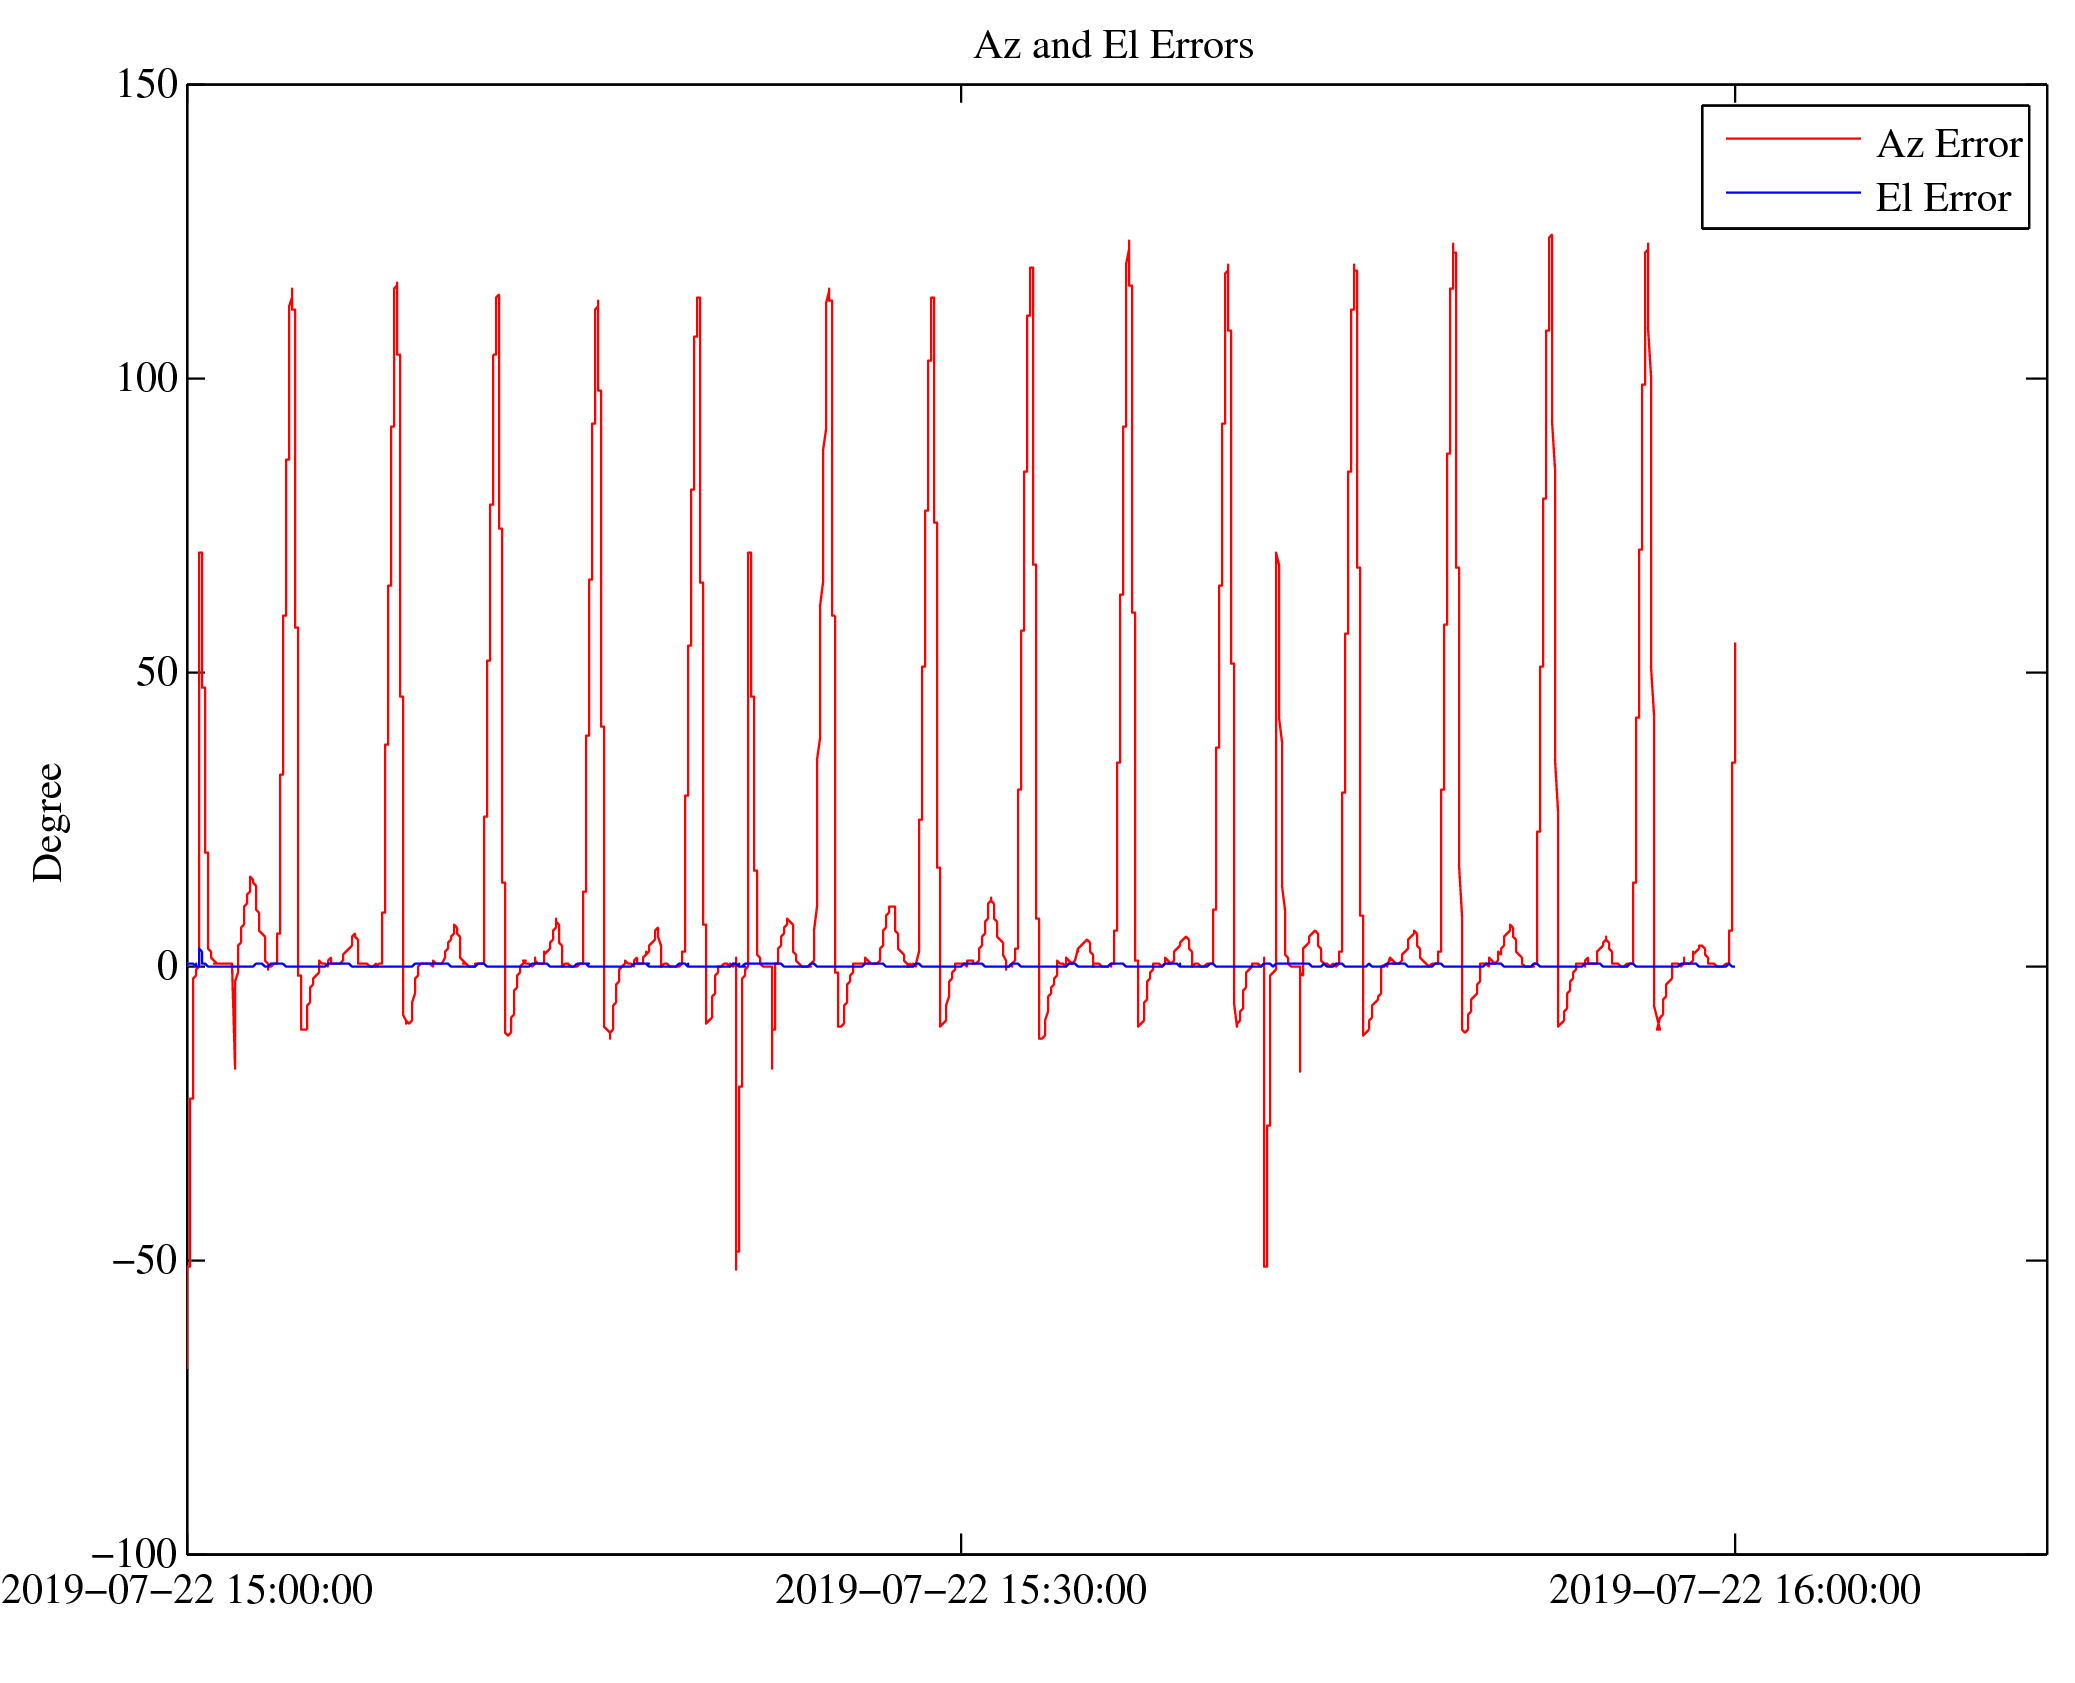Click the −100 y-axis tick label
This screenshot has height=1683, width=2075.
[135, 1555]
